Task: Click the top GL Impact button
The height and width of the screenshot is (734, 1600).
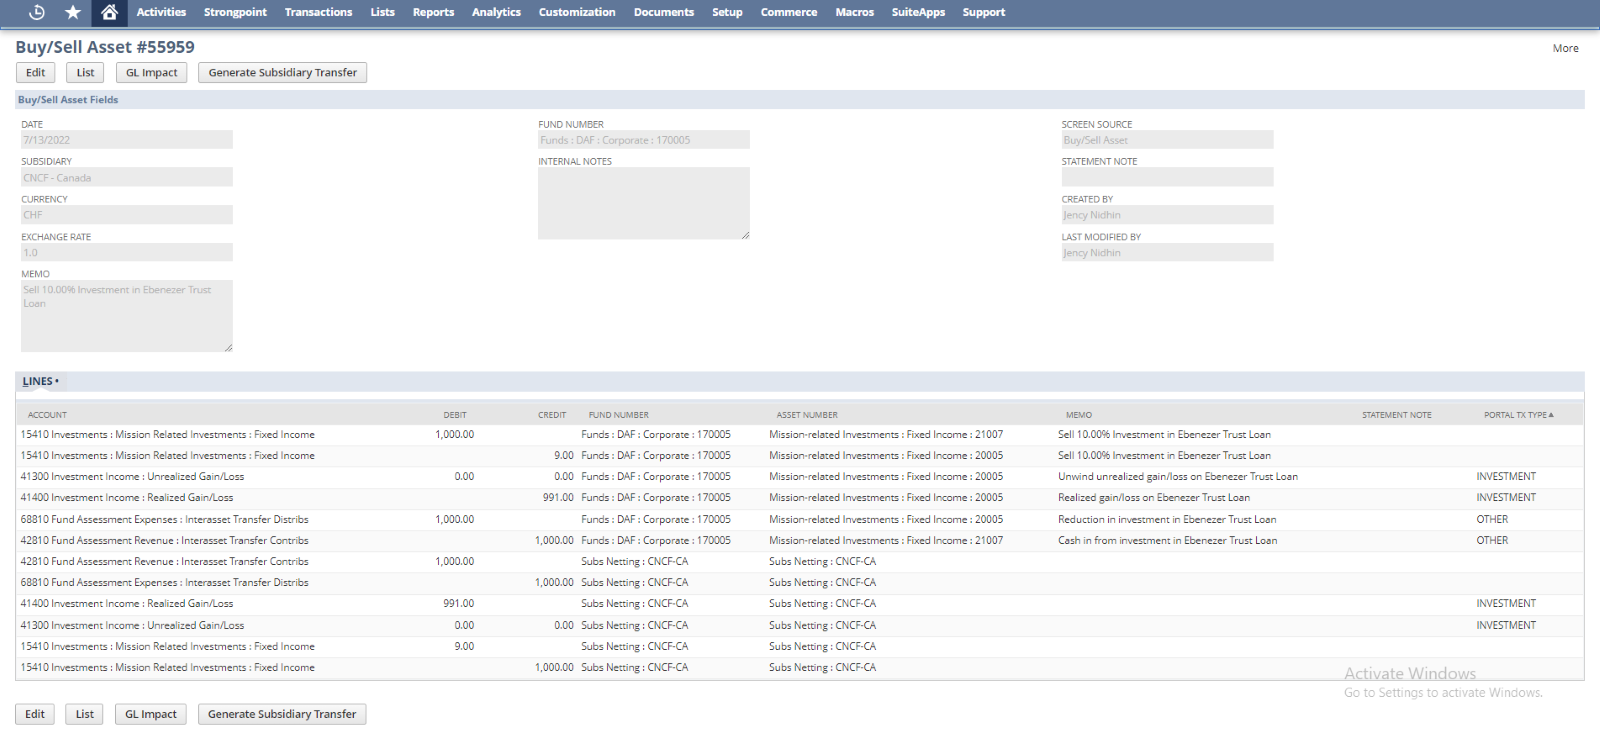Action: [x=151, y=73]
